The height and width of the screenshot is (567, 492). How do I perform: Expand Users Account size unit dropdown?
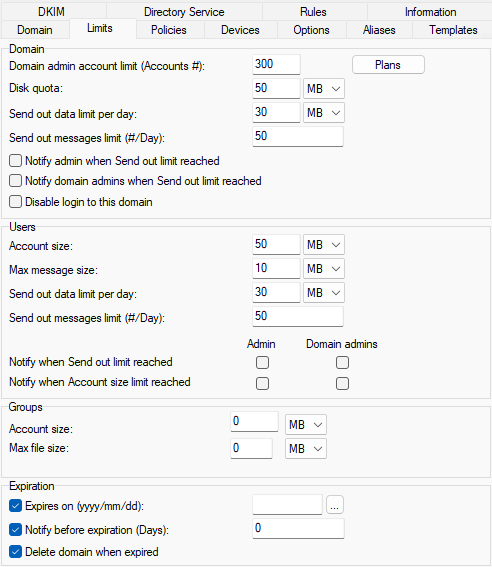[x=324, y=245]
